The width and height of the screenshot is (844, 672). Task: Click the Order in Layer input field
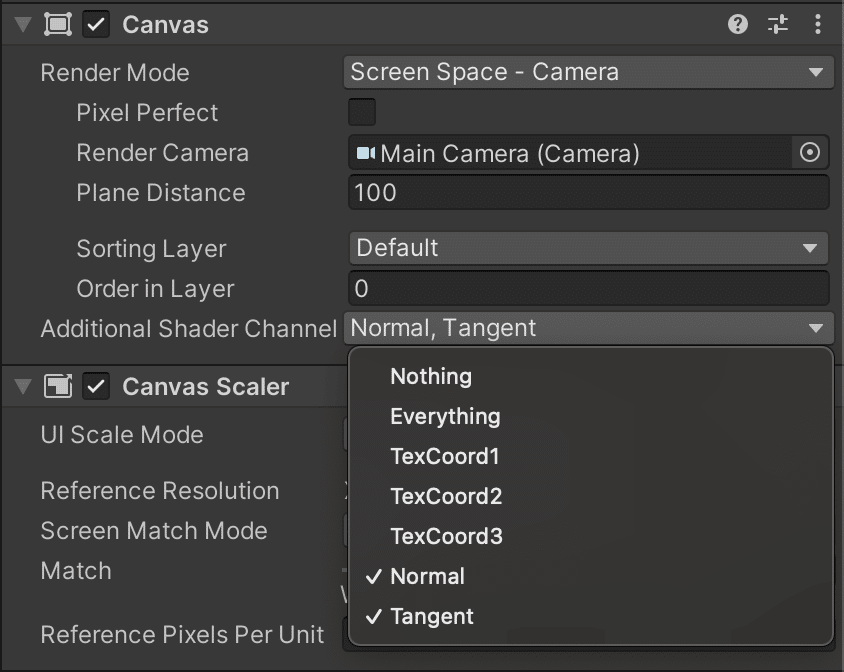[590, 289]
